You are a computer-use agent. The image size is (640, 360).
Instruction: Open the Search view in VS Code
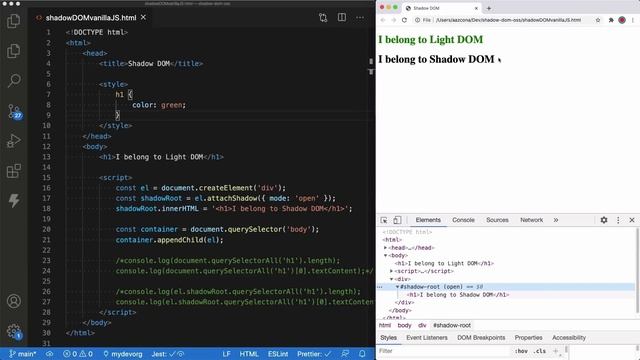(x=14, y=80)
